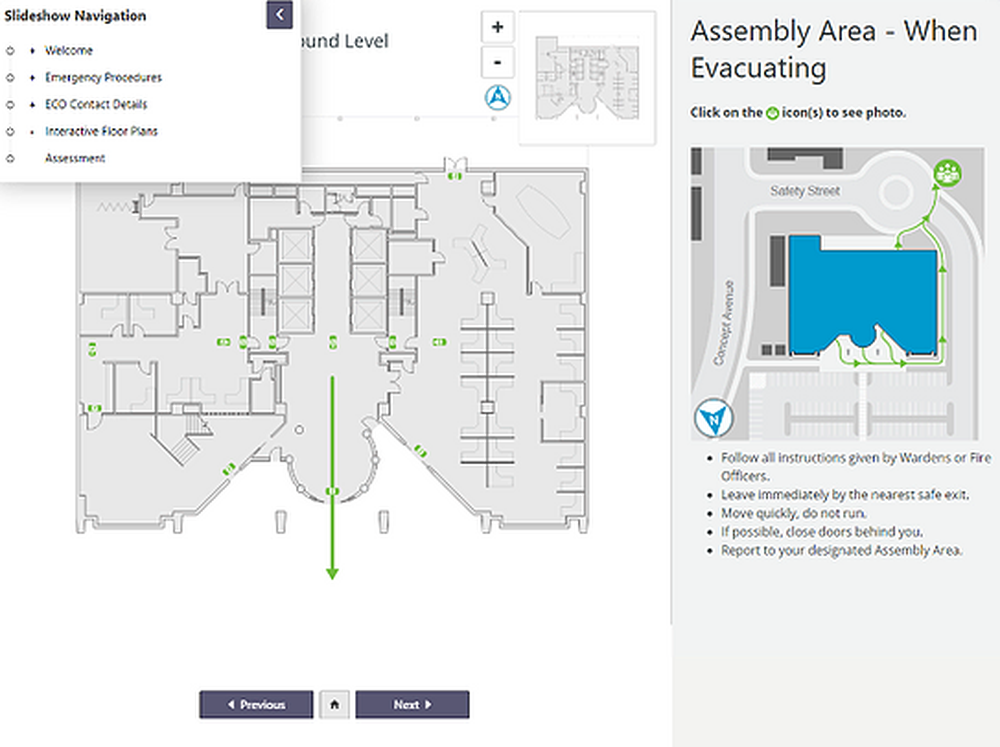
Task: Click the 'Safety Street' label on the map
Action: click(805, 190)
